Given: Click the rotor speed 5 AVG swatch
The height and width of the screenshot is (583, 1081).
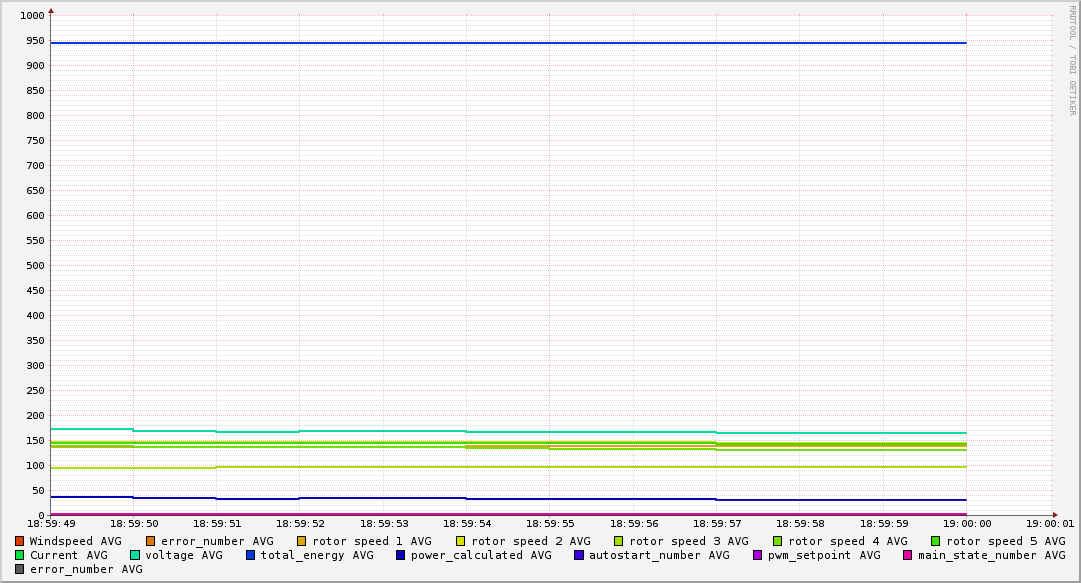Looking at the screenshot, I should [x=936, y=541].
